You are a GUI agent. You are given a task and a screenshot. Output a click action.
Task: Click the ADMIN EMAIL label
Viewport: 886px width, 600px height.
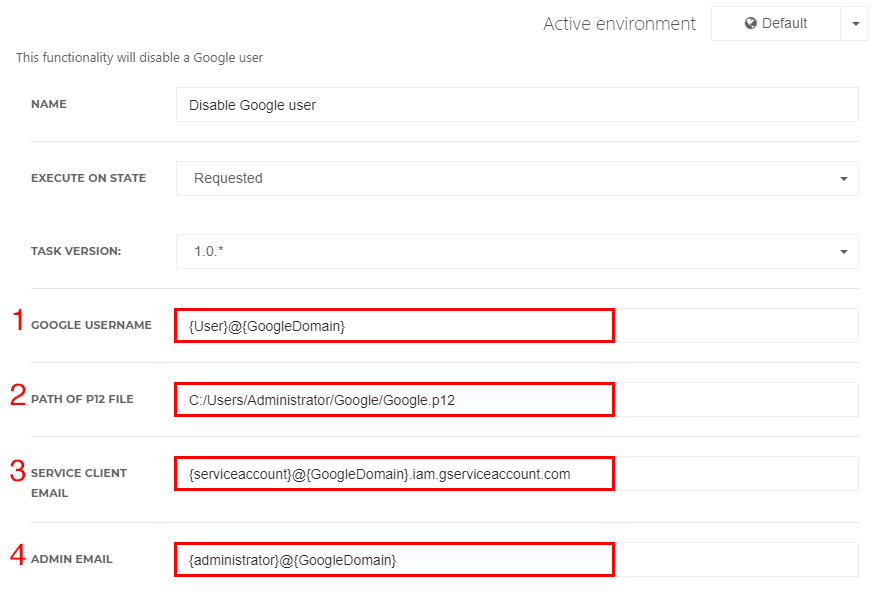coord(71,559)
